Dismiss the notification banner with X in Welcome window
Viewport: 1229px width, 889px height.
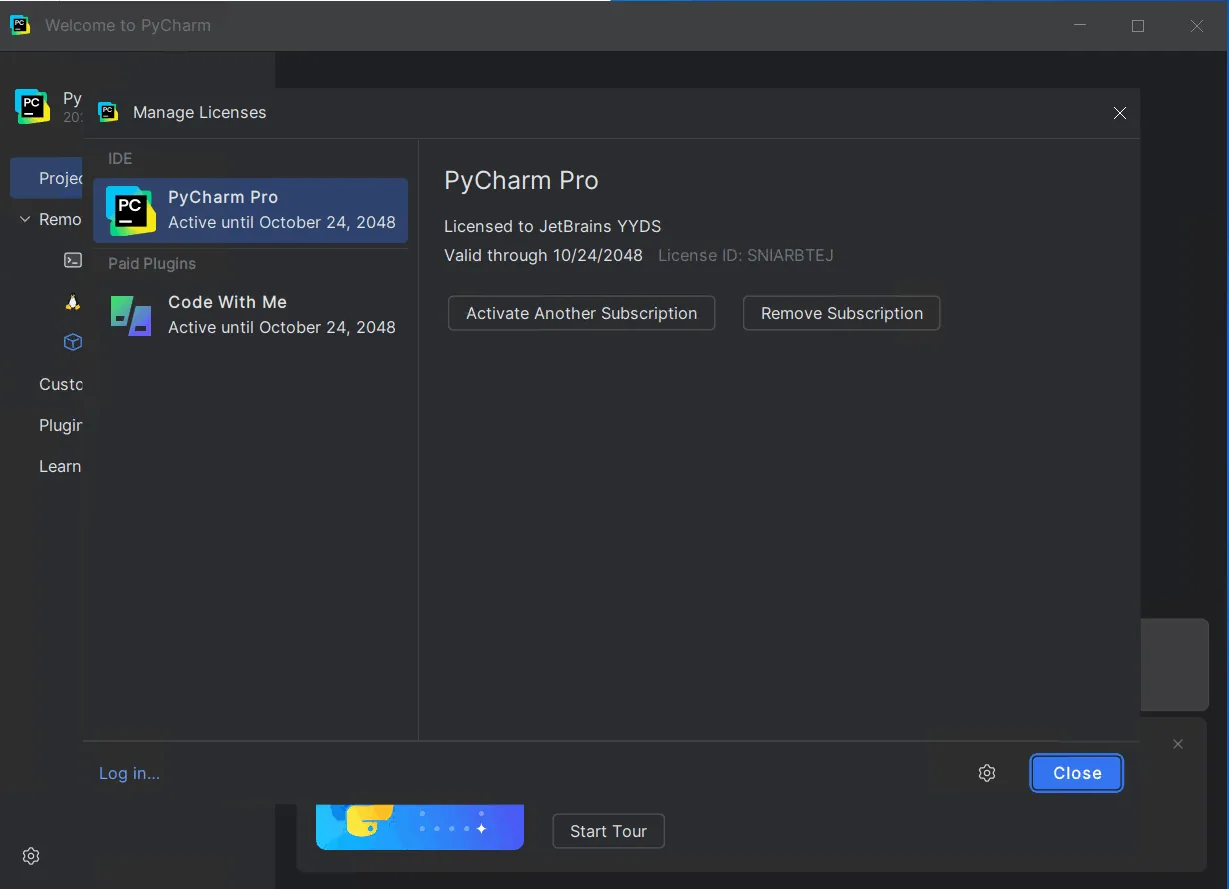coord(1178,744)
